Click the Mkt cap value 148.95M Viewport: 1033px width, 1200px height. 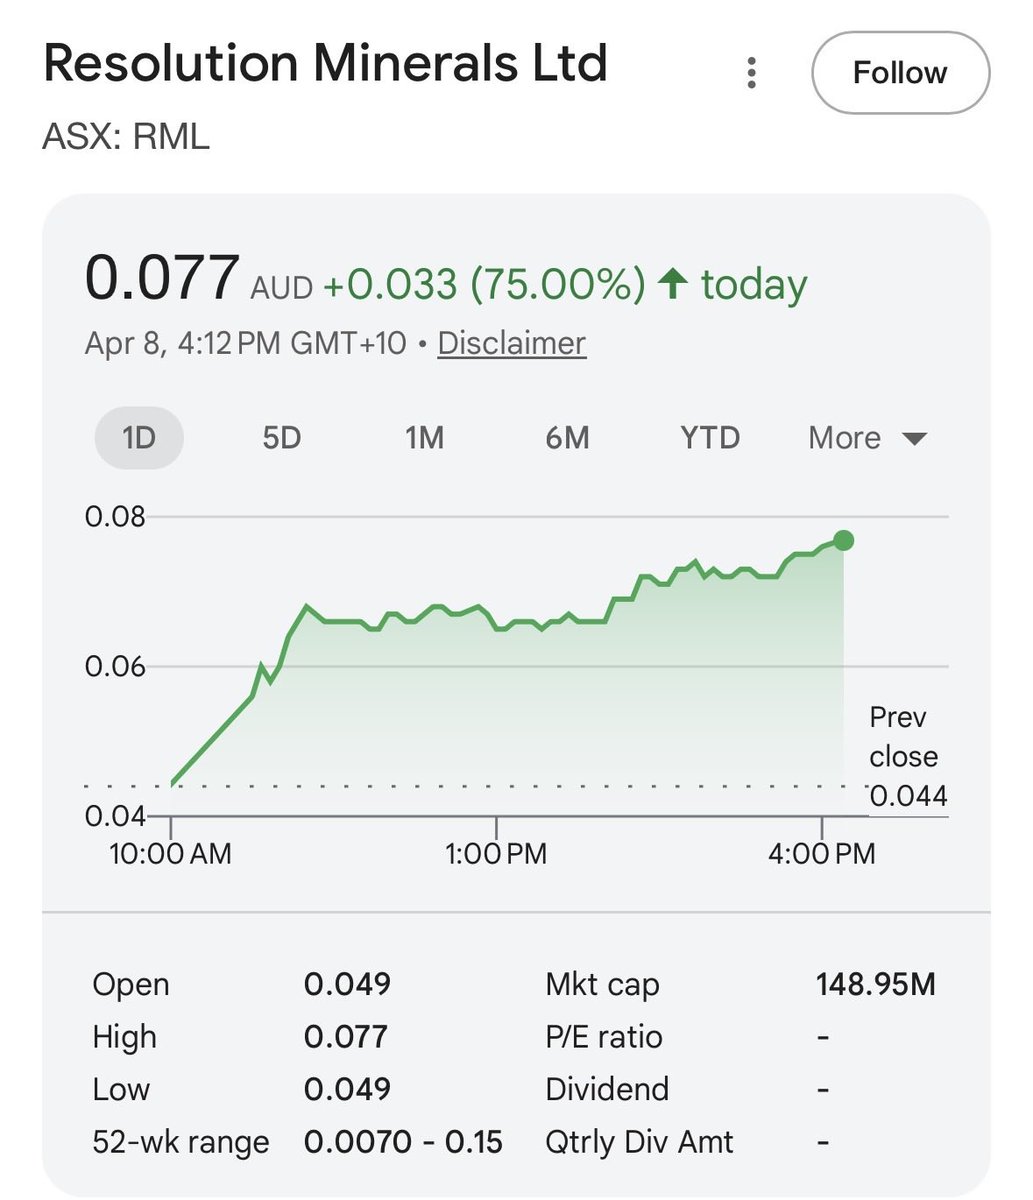tap(876, 984)
